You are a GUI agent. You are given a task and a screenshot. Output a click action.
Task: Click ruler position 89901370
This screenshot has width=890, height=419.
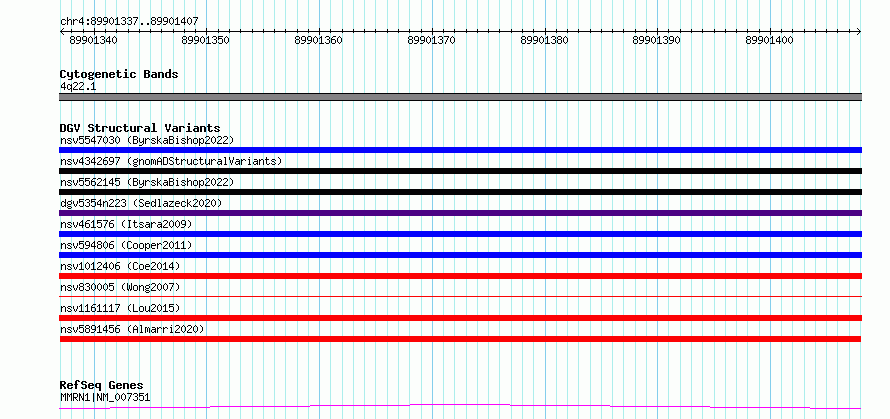point(431,40)
